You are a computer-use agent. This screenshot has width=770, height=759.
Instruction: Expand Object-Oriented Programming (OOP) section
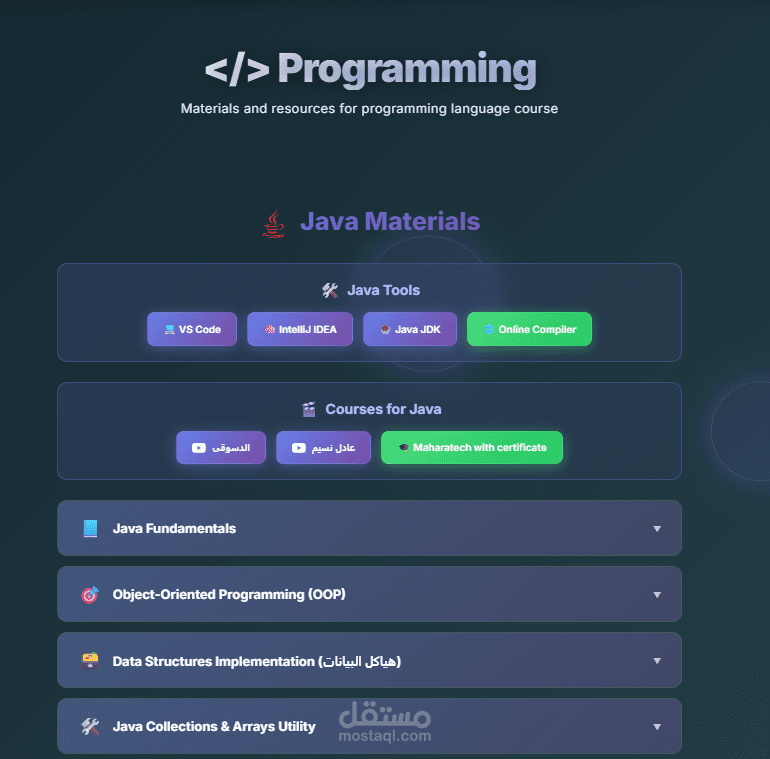[x=369, y=594]
